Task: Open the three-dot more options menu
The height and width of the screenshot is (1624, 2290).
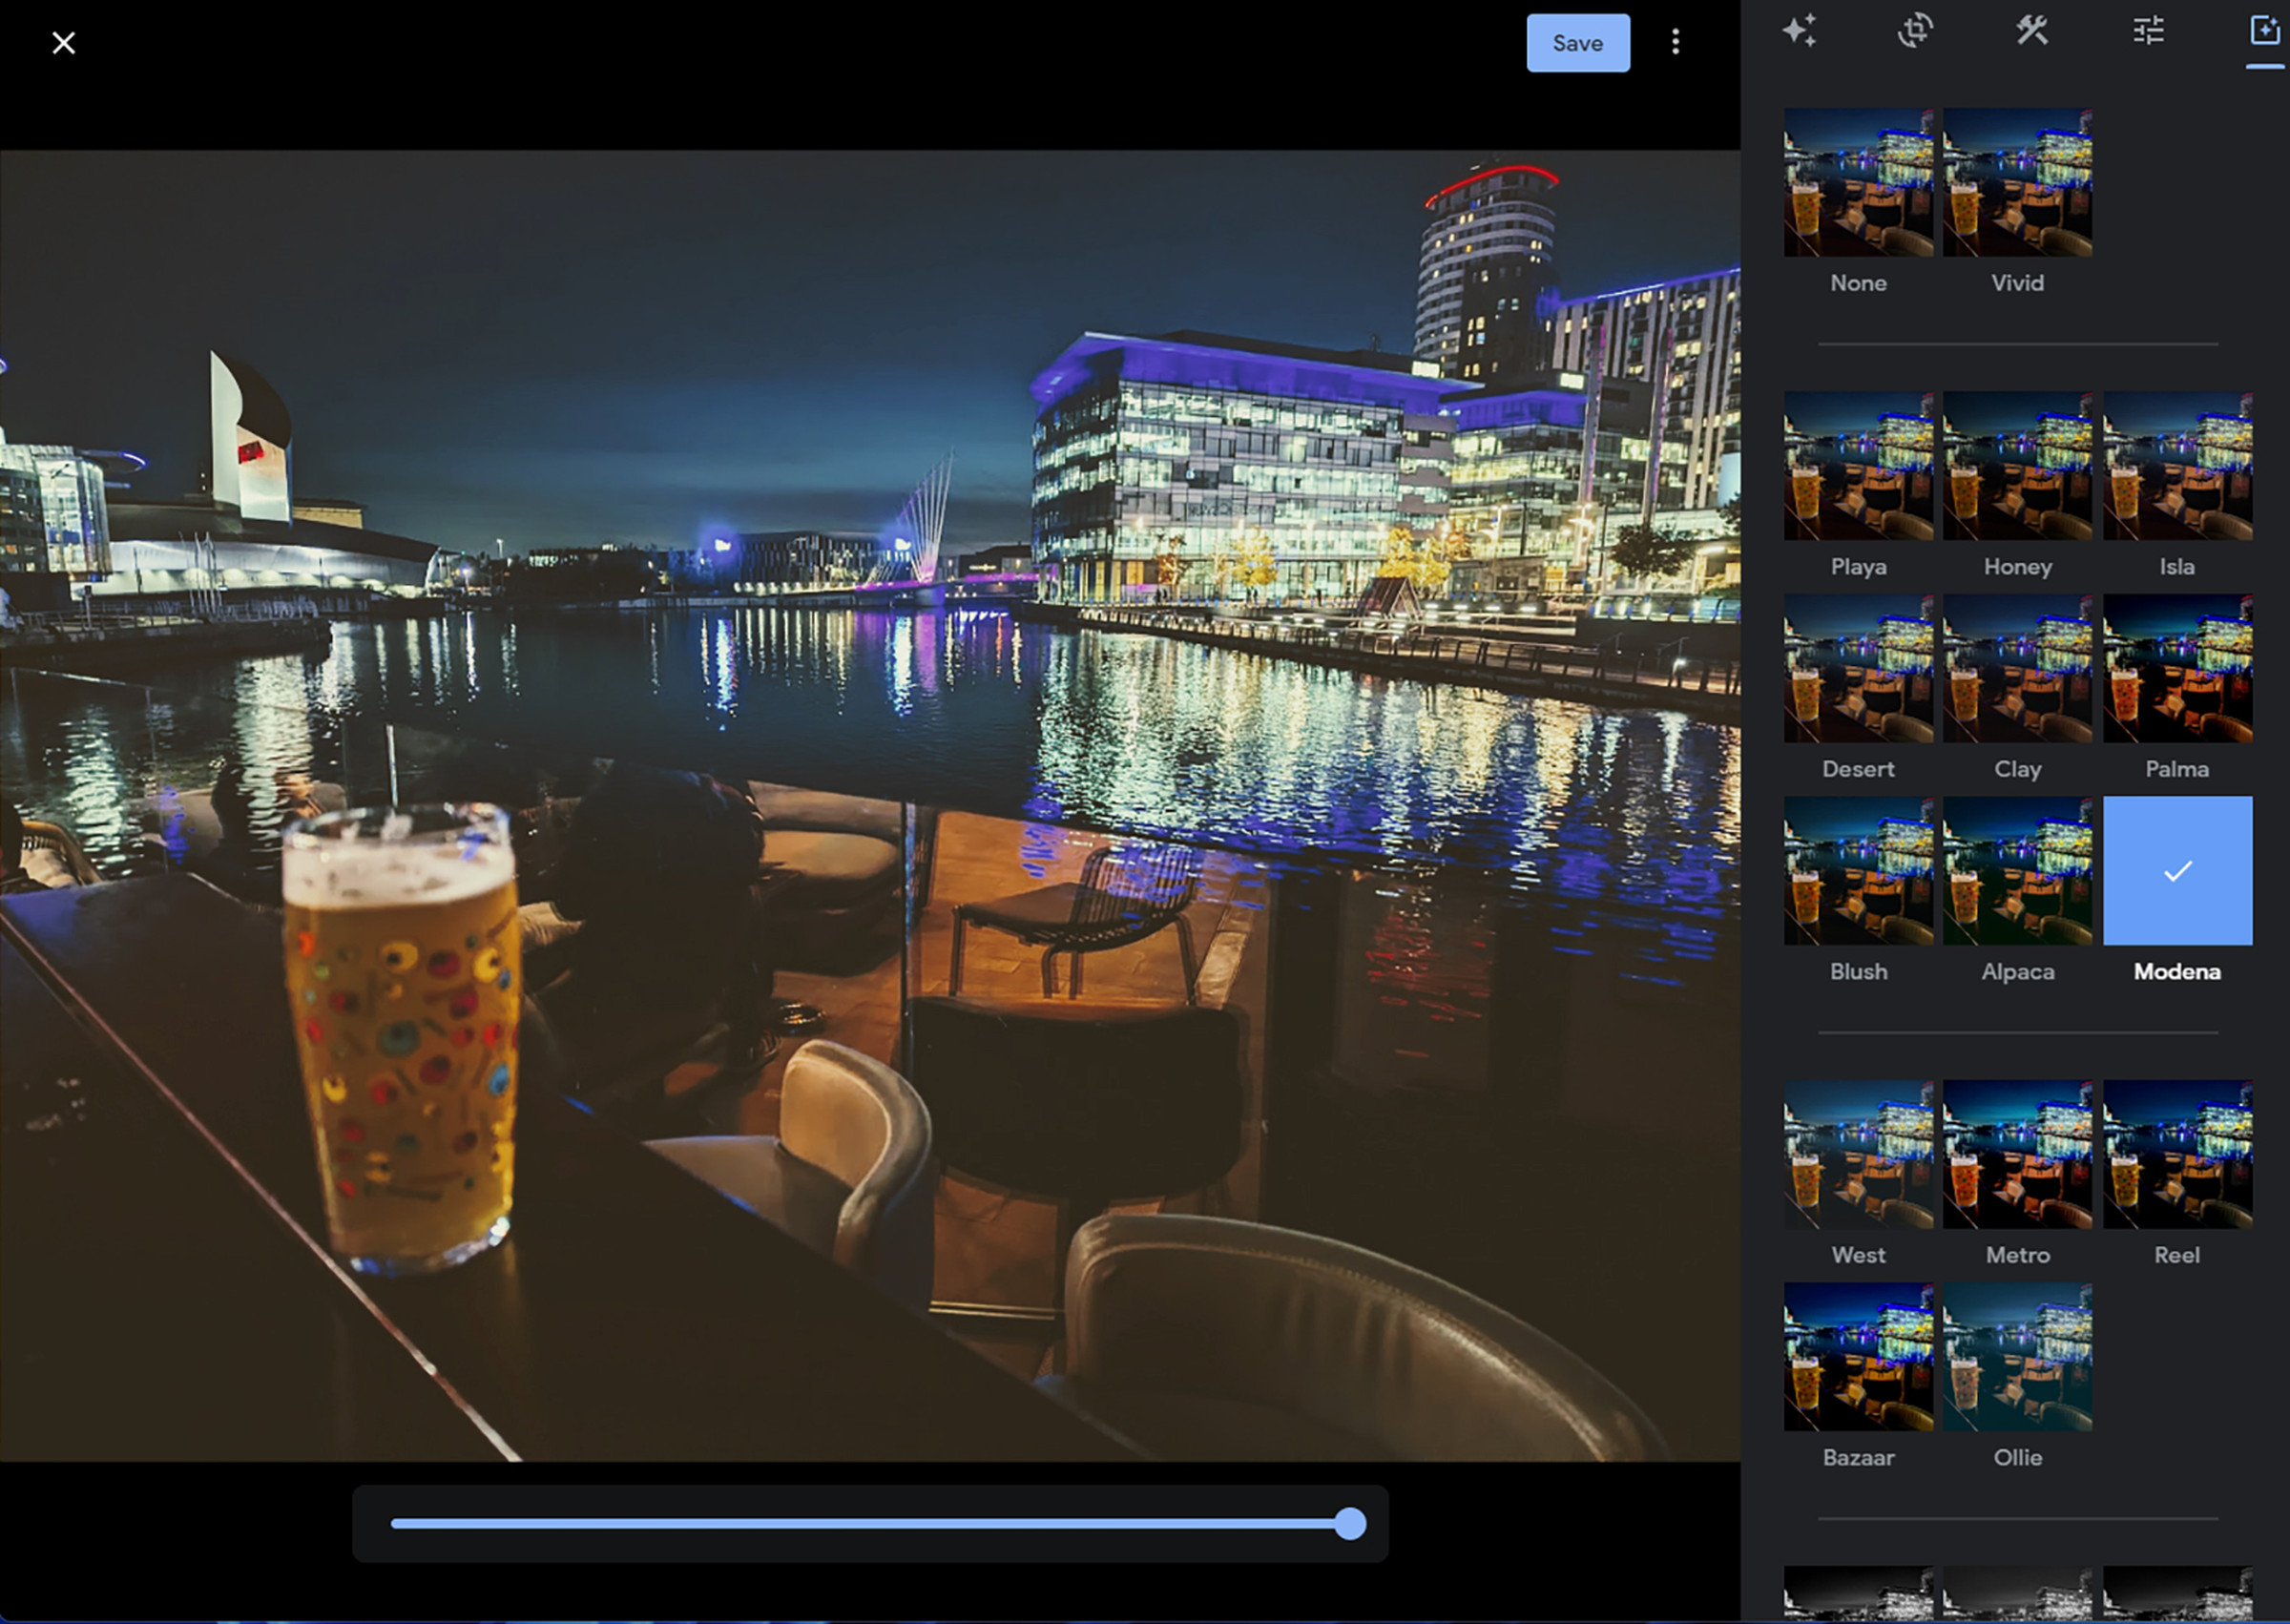Action: click(x=1675, y=42)
